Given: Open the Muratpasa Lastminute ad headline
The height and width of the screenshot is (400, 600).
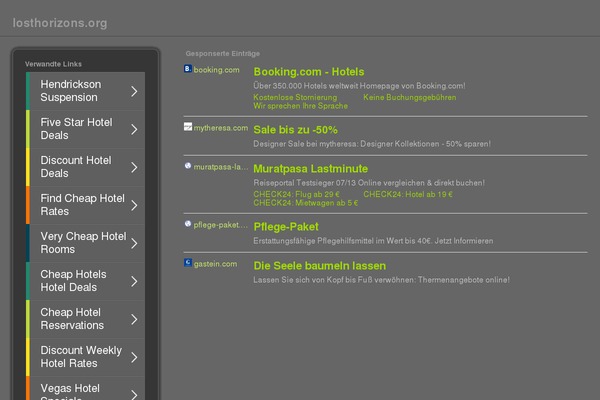Looking at the screenshot, I should [310, 169].
